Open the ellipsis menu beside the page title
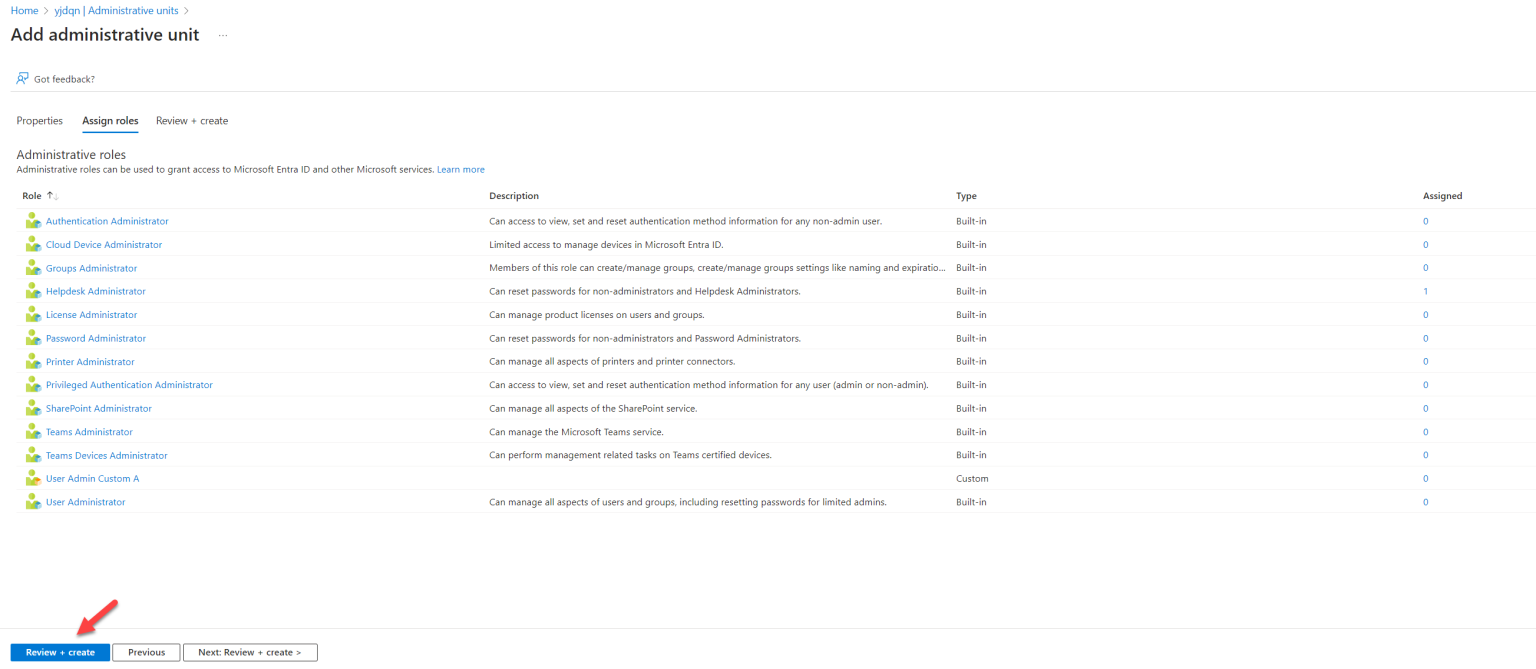1536x669 pixels. (x=222, y=36)
